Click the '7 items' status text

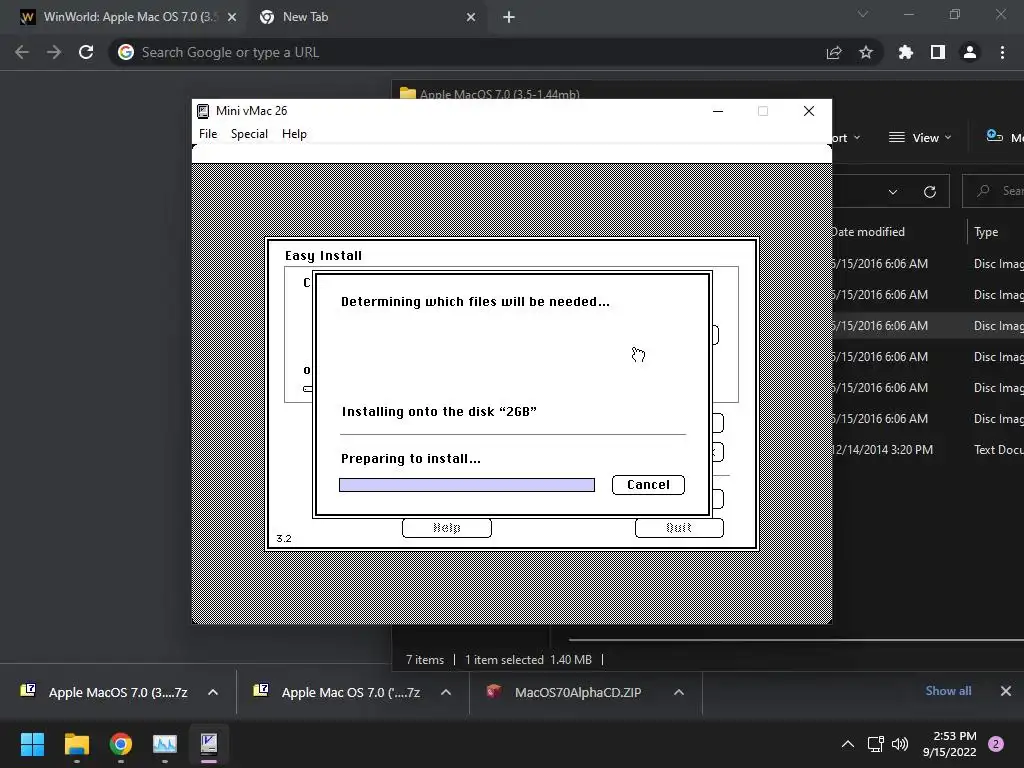pos(424,660)
